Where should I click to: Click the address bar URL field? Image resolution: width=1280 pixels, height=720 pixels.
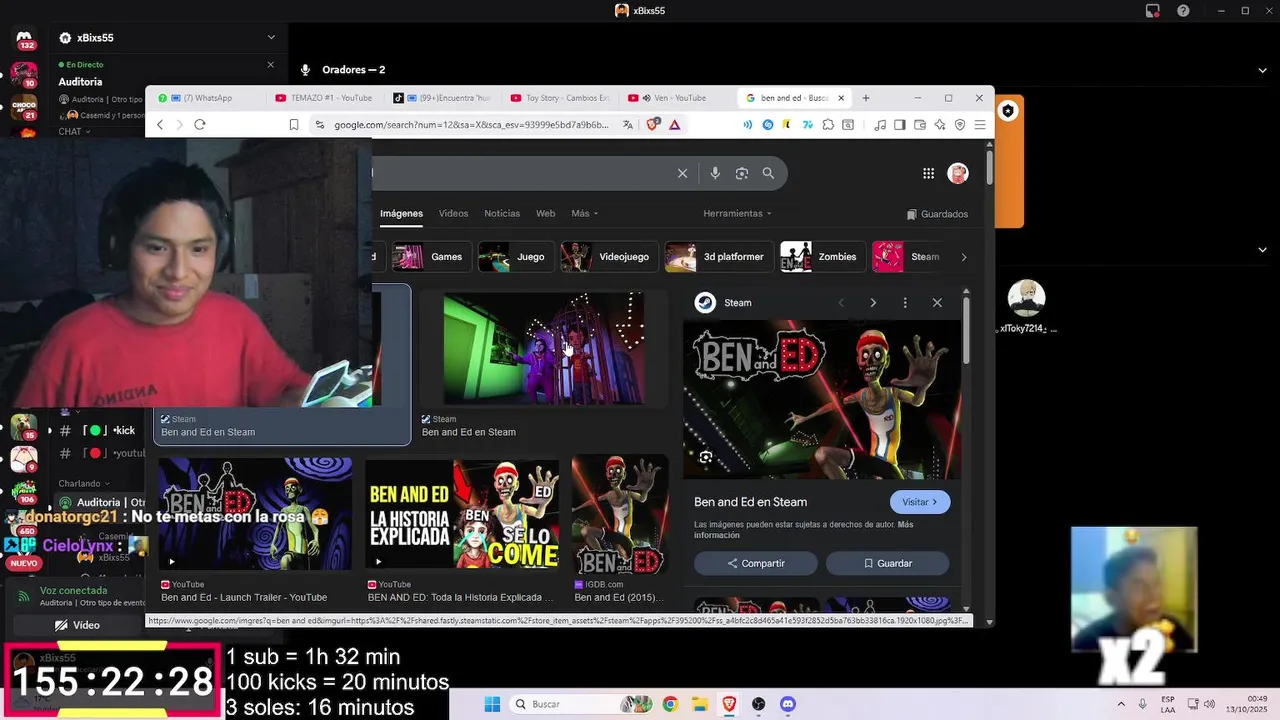470,125
